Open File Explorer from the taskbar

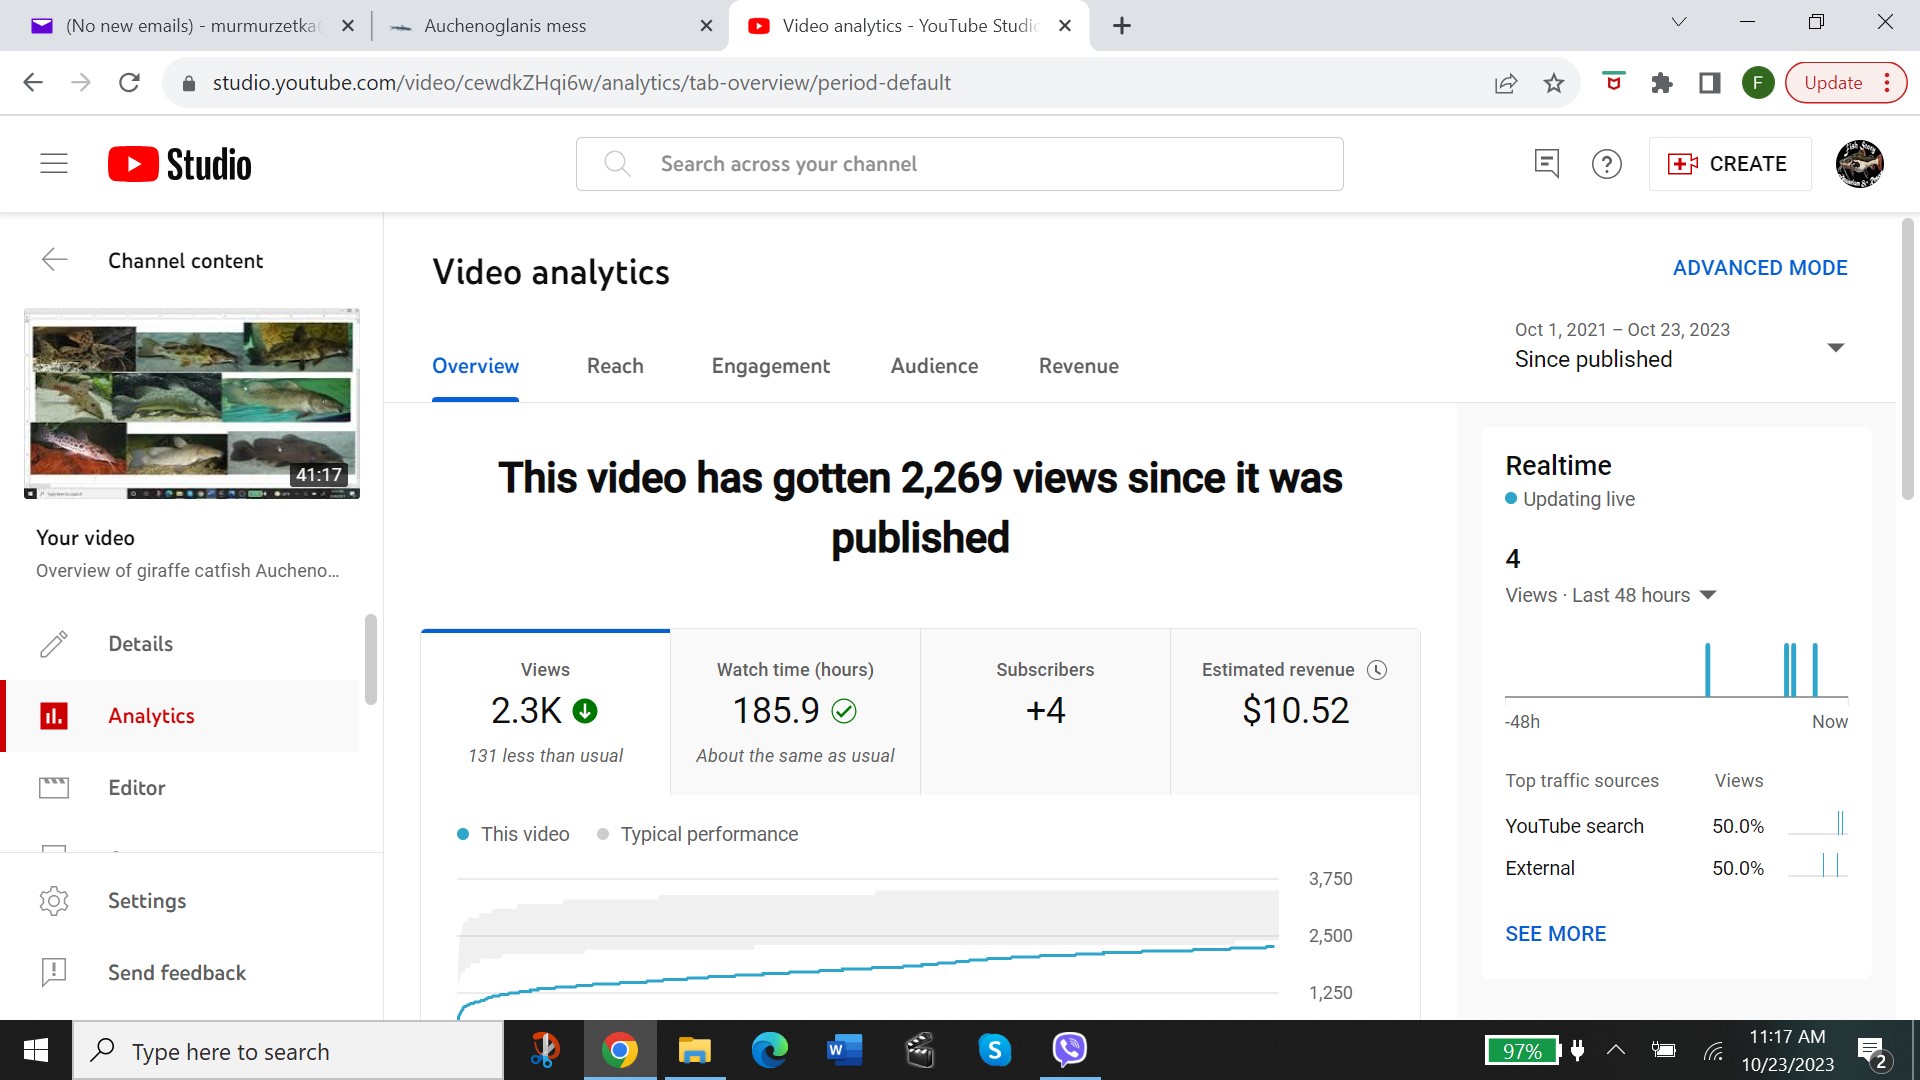694,1051
